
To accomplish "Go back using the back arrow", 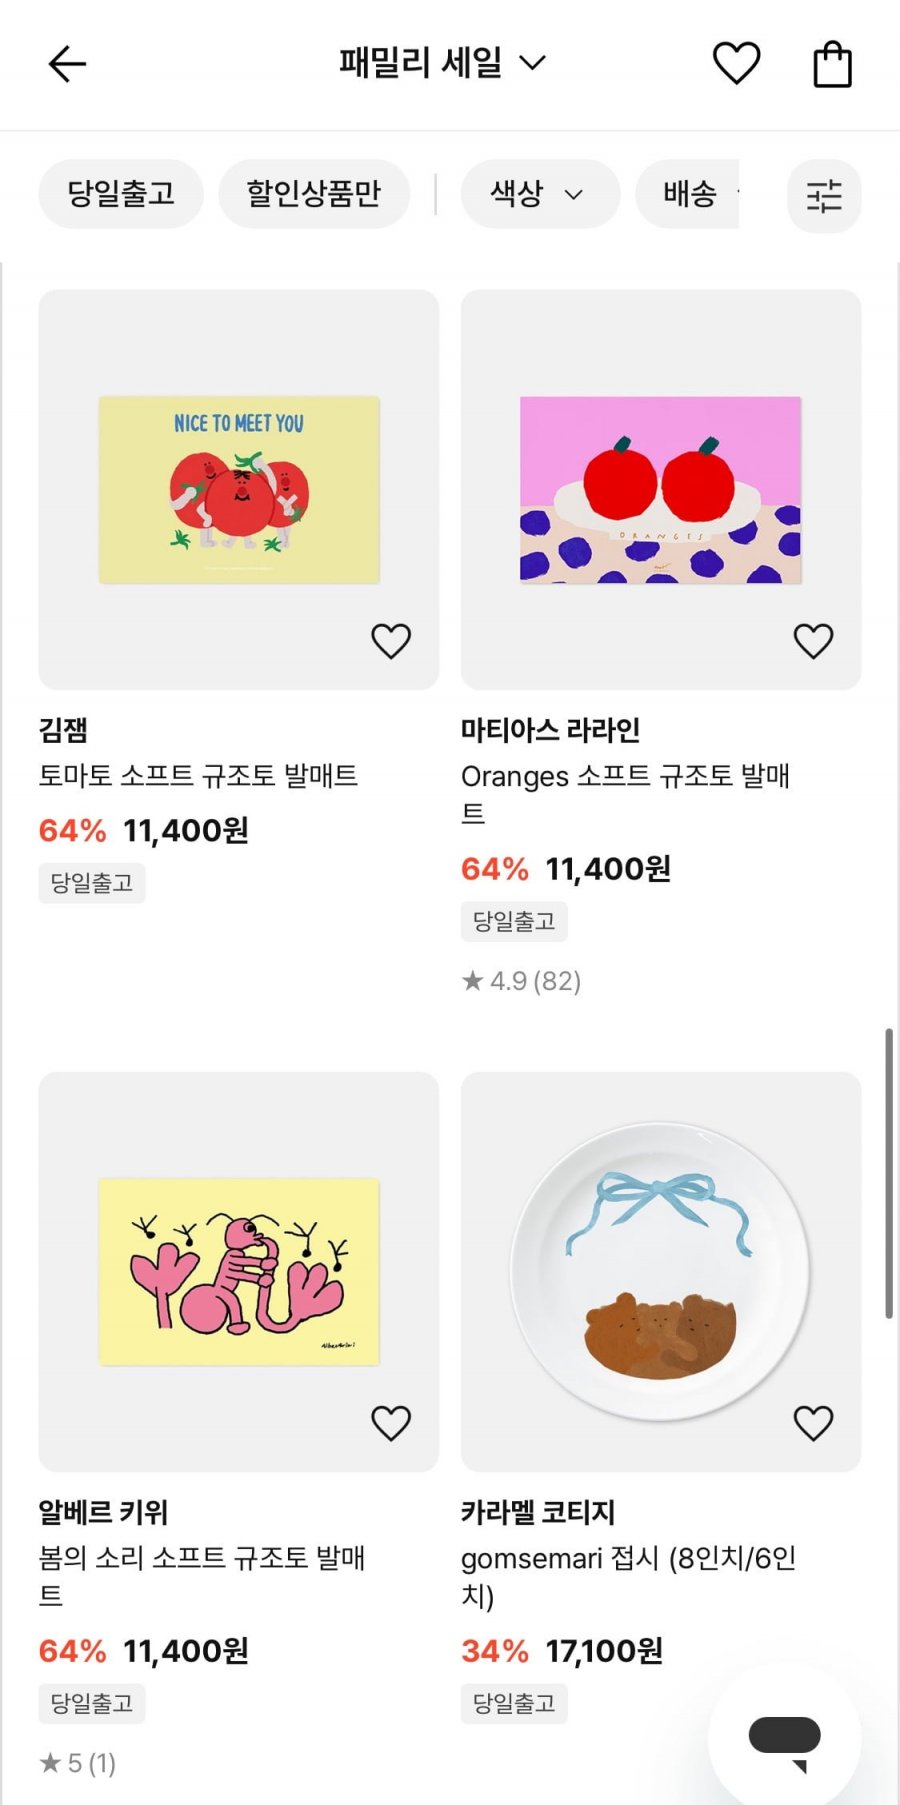I will pyautogui.click(x=67, y=65).
